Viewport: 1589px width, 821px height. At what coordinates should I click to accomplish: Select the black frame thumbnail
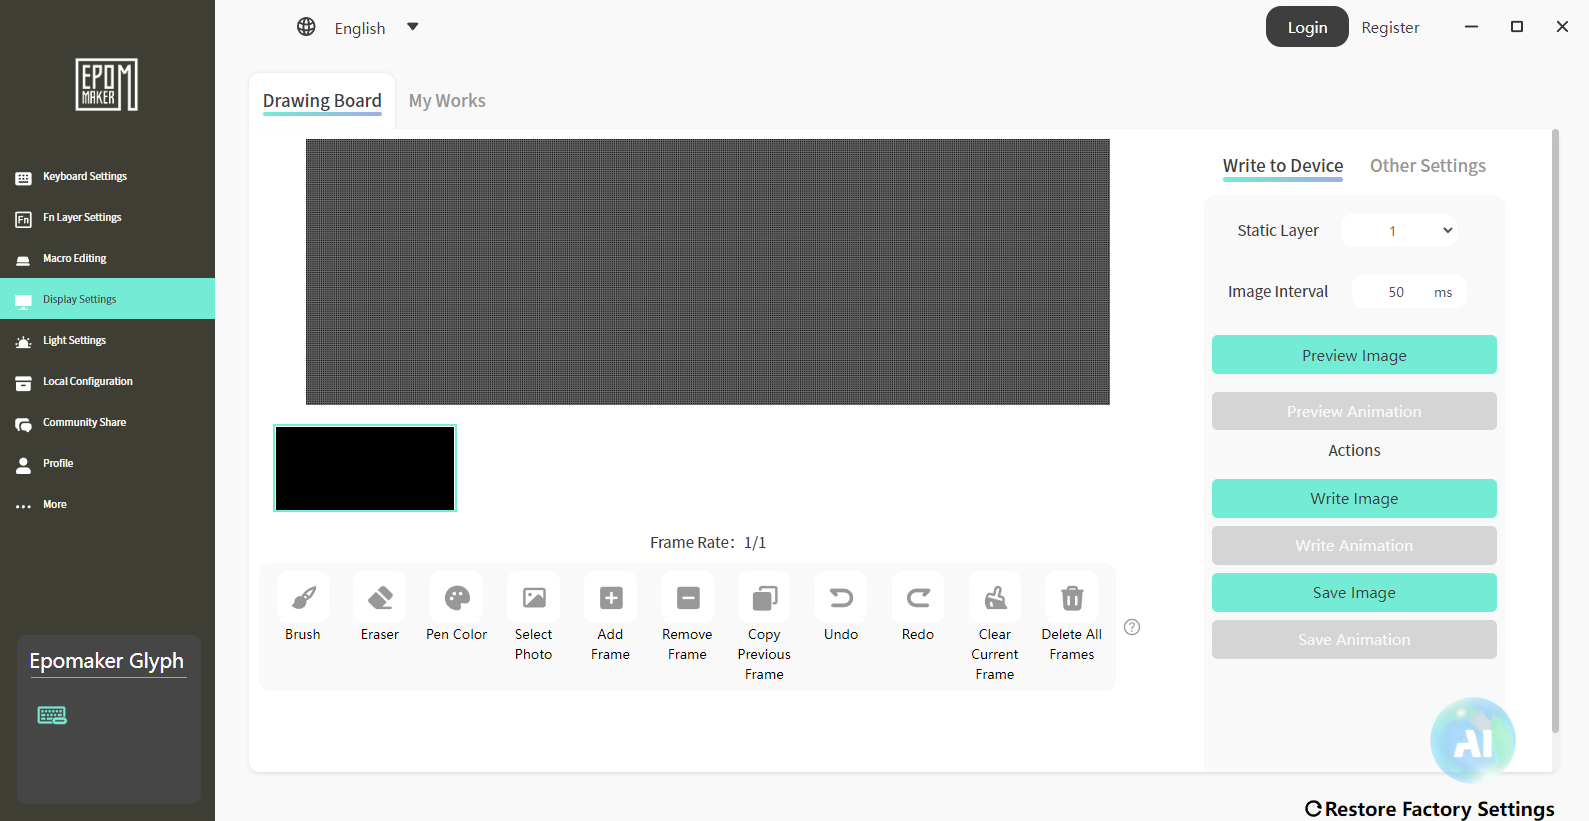coord(365,468)
